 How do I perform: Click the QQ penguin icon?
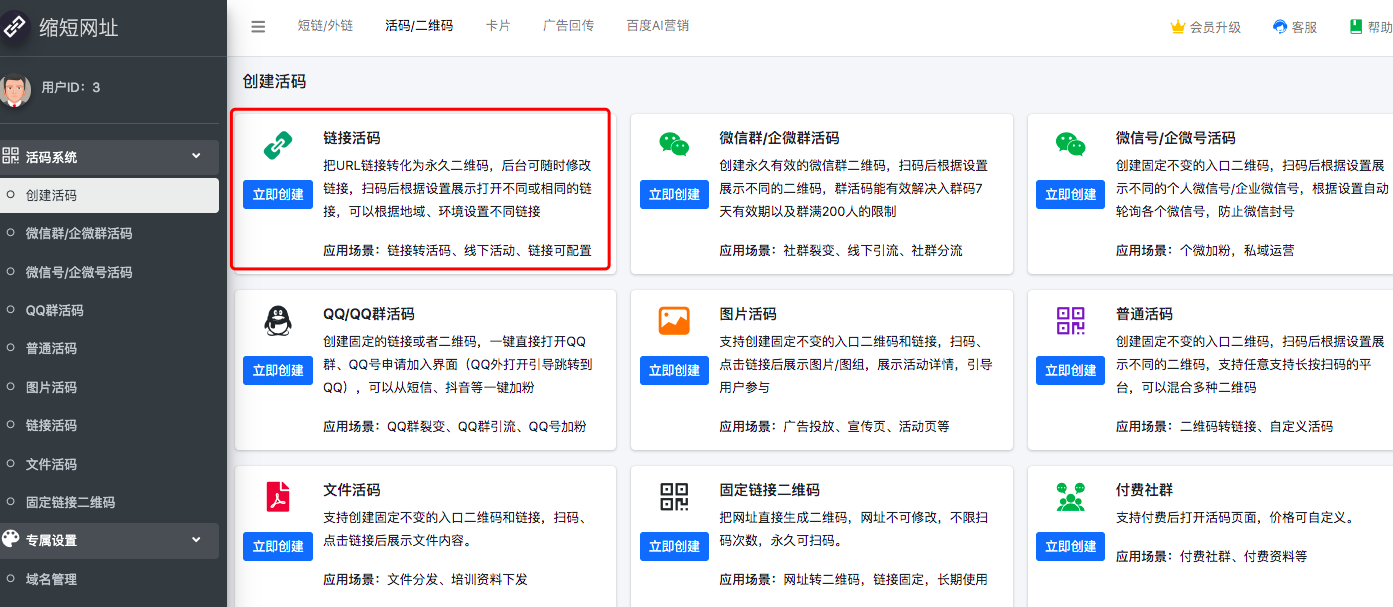click(x=277, y=321)
